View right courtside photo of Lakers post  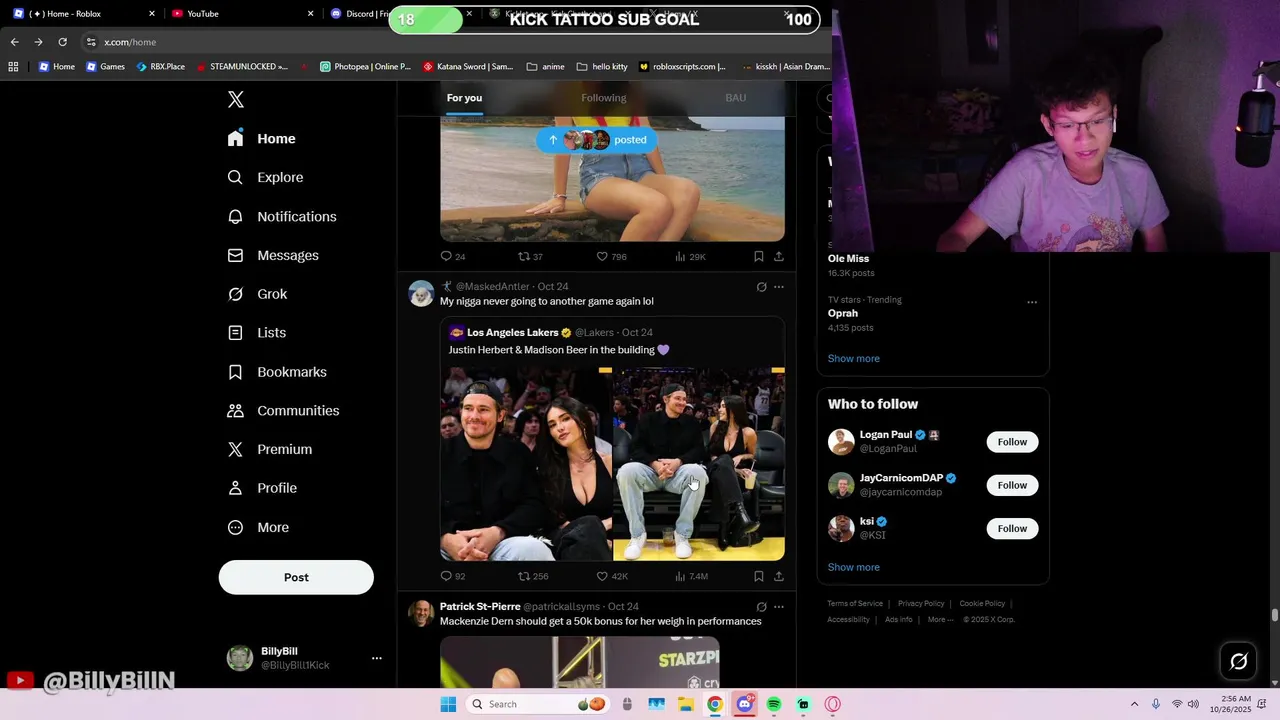[699, 464]
